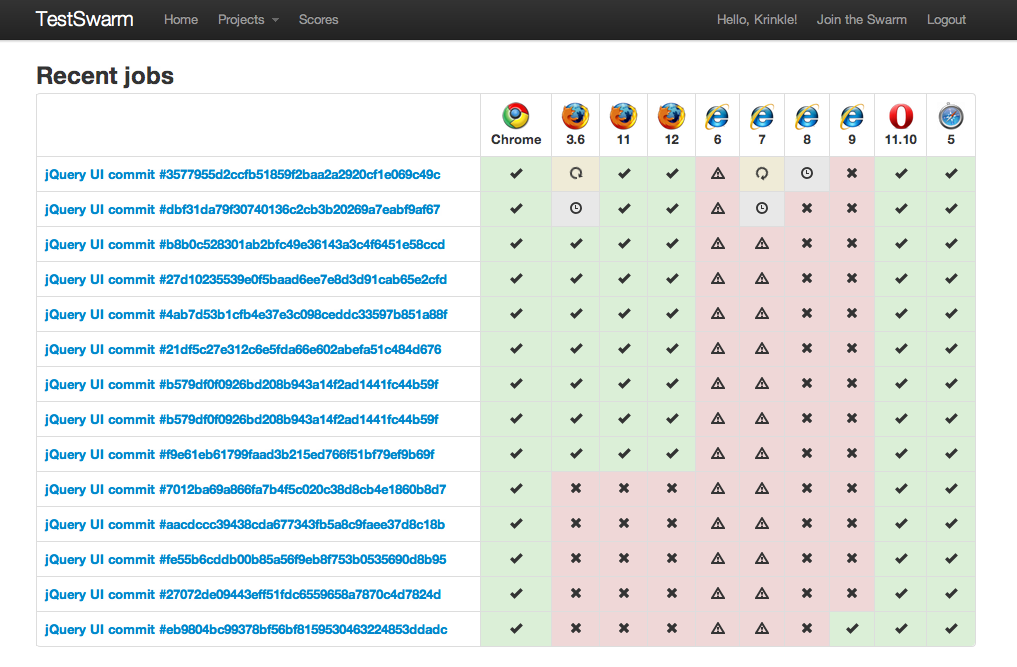
Task: Click IE 6 warning icon for commit #eb9804bc
Action: 717,628
